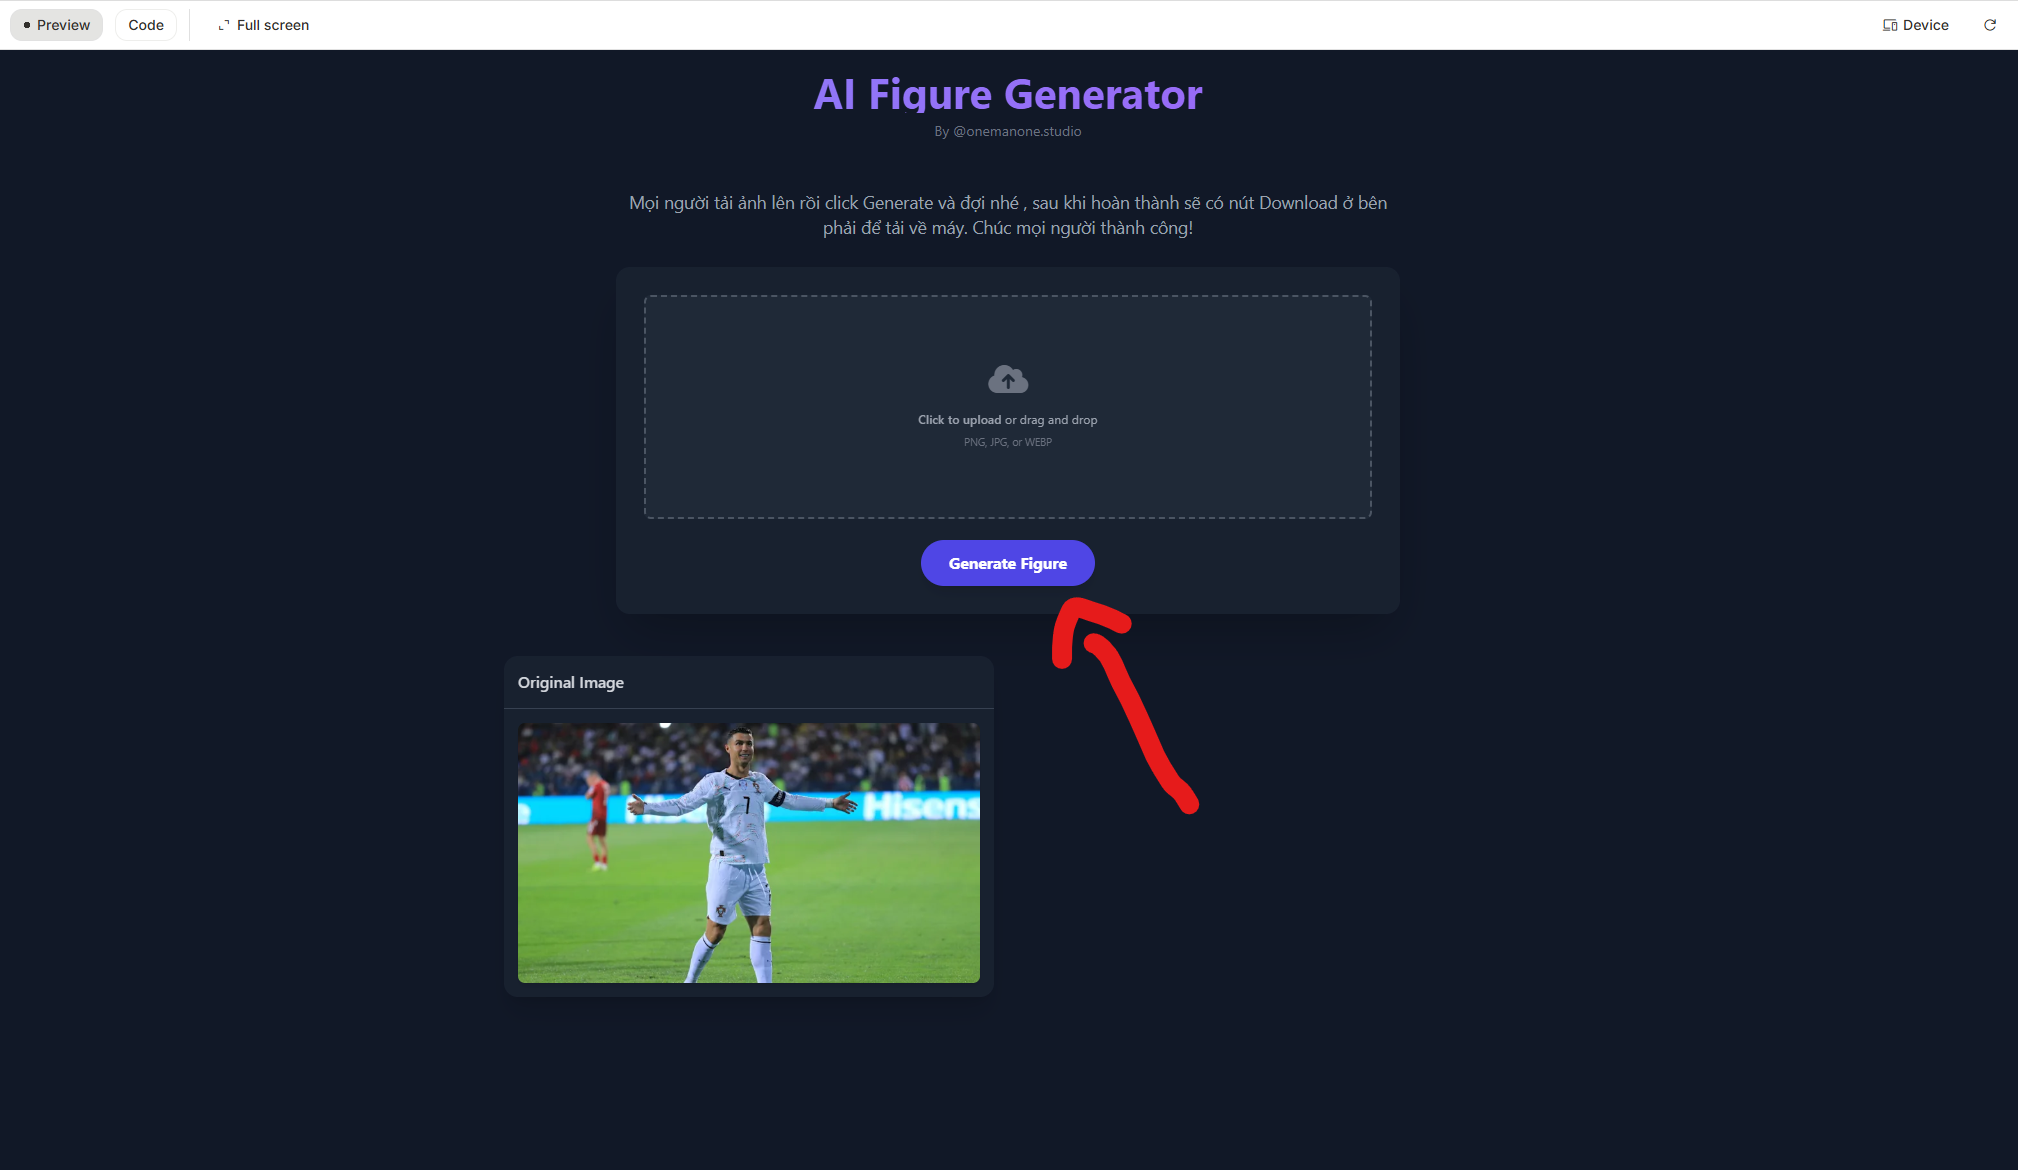The height and width of the screenshot is (1170, 2018).
Task: Switch to the Preview tab
Action: [56, 25]
